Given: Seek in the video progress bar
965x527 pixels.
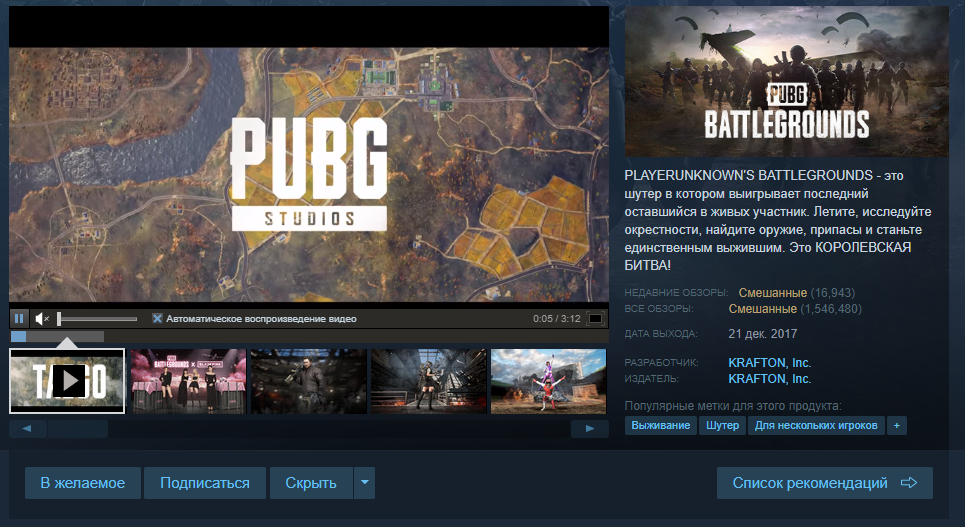Looking at the screenshot, I should click(x=309, y=336).
